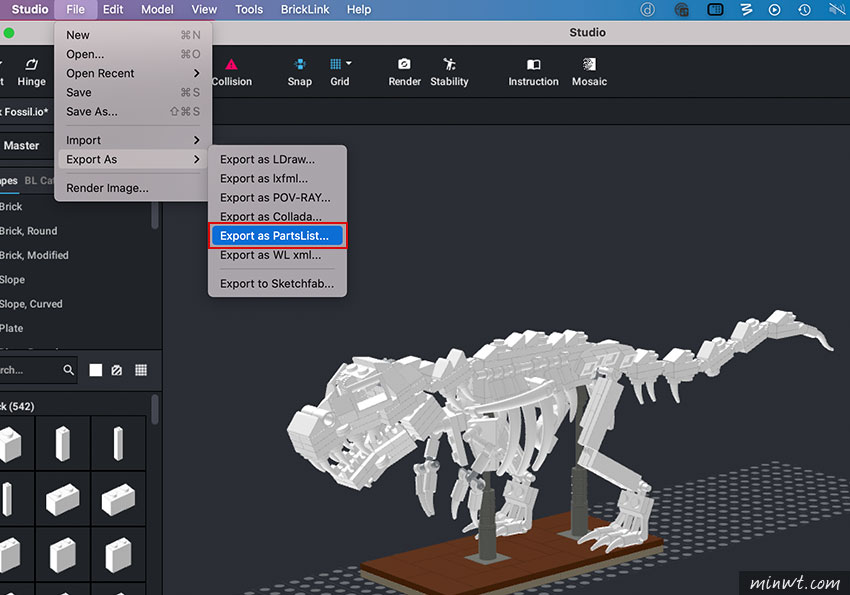The image size is (850, 595).
Task: Expand the Export As submenu
Action: [x=133, y=159]
